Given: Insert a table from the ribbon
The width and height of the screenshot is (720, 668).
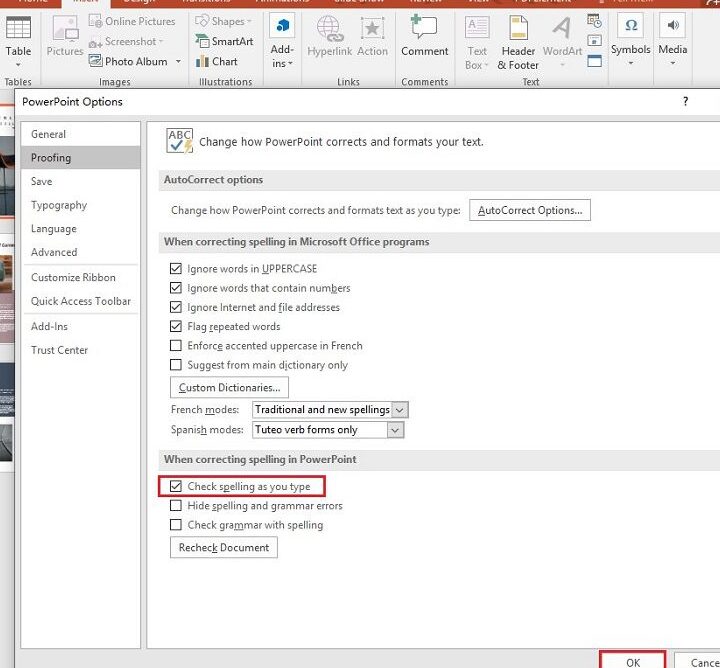Looking at the screenshot, I should click(x=18, y=42).
